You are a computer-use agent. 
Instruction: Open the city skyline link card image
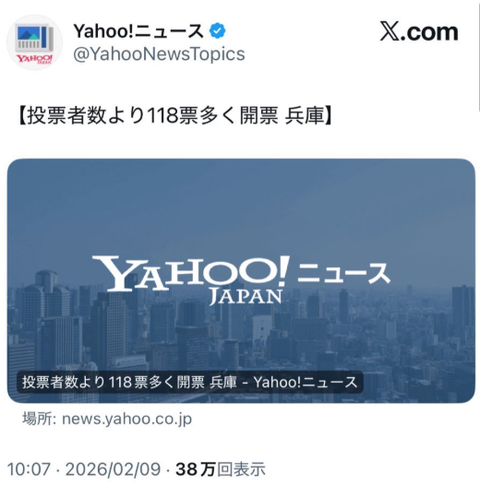click(241, 281)
